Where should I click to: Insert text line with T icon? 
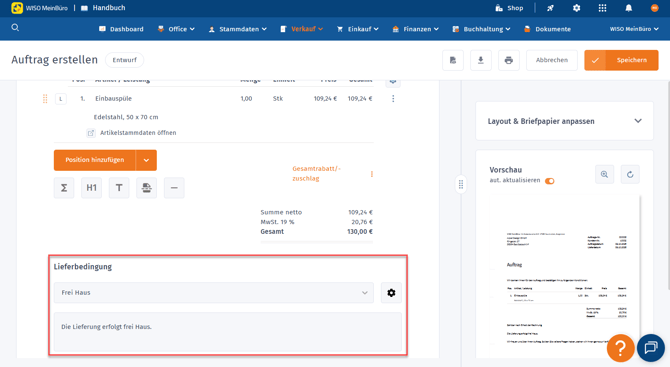pyautogui.click(x=119, y=188)
